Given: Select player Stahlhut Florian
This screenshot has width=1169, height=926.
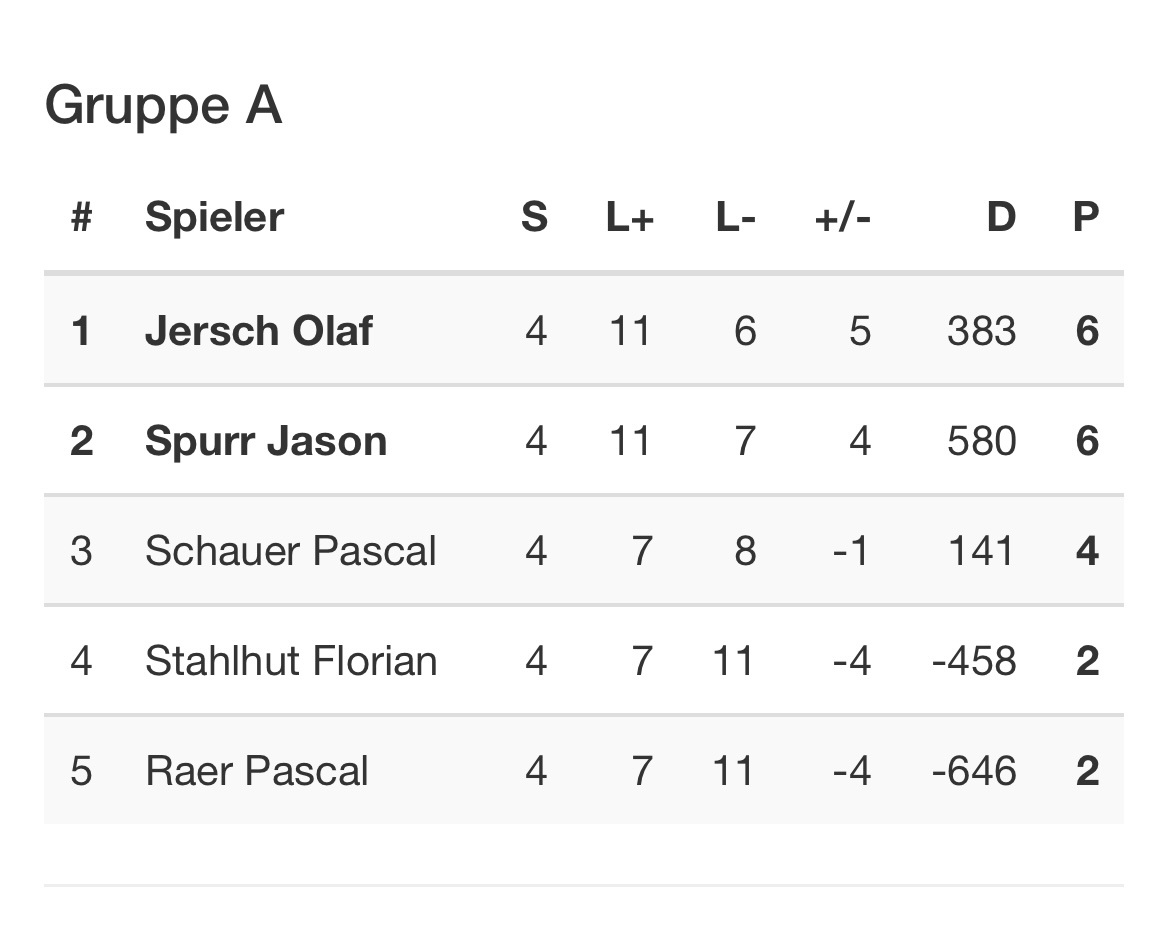Looking at the screenshot, I should pos(290,661).
